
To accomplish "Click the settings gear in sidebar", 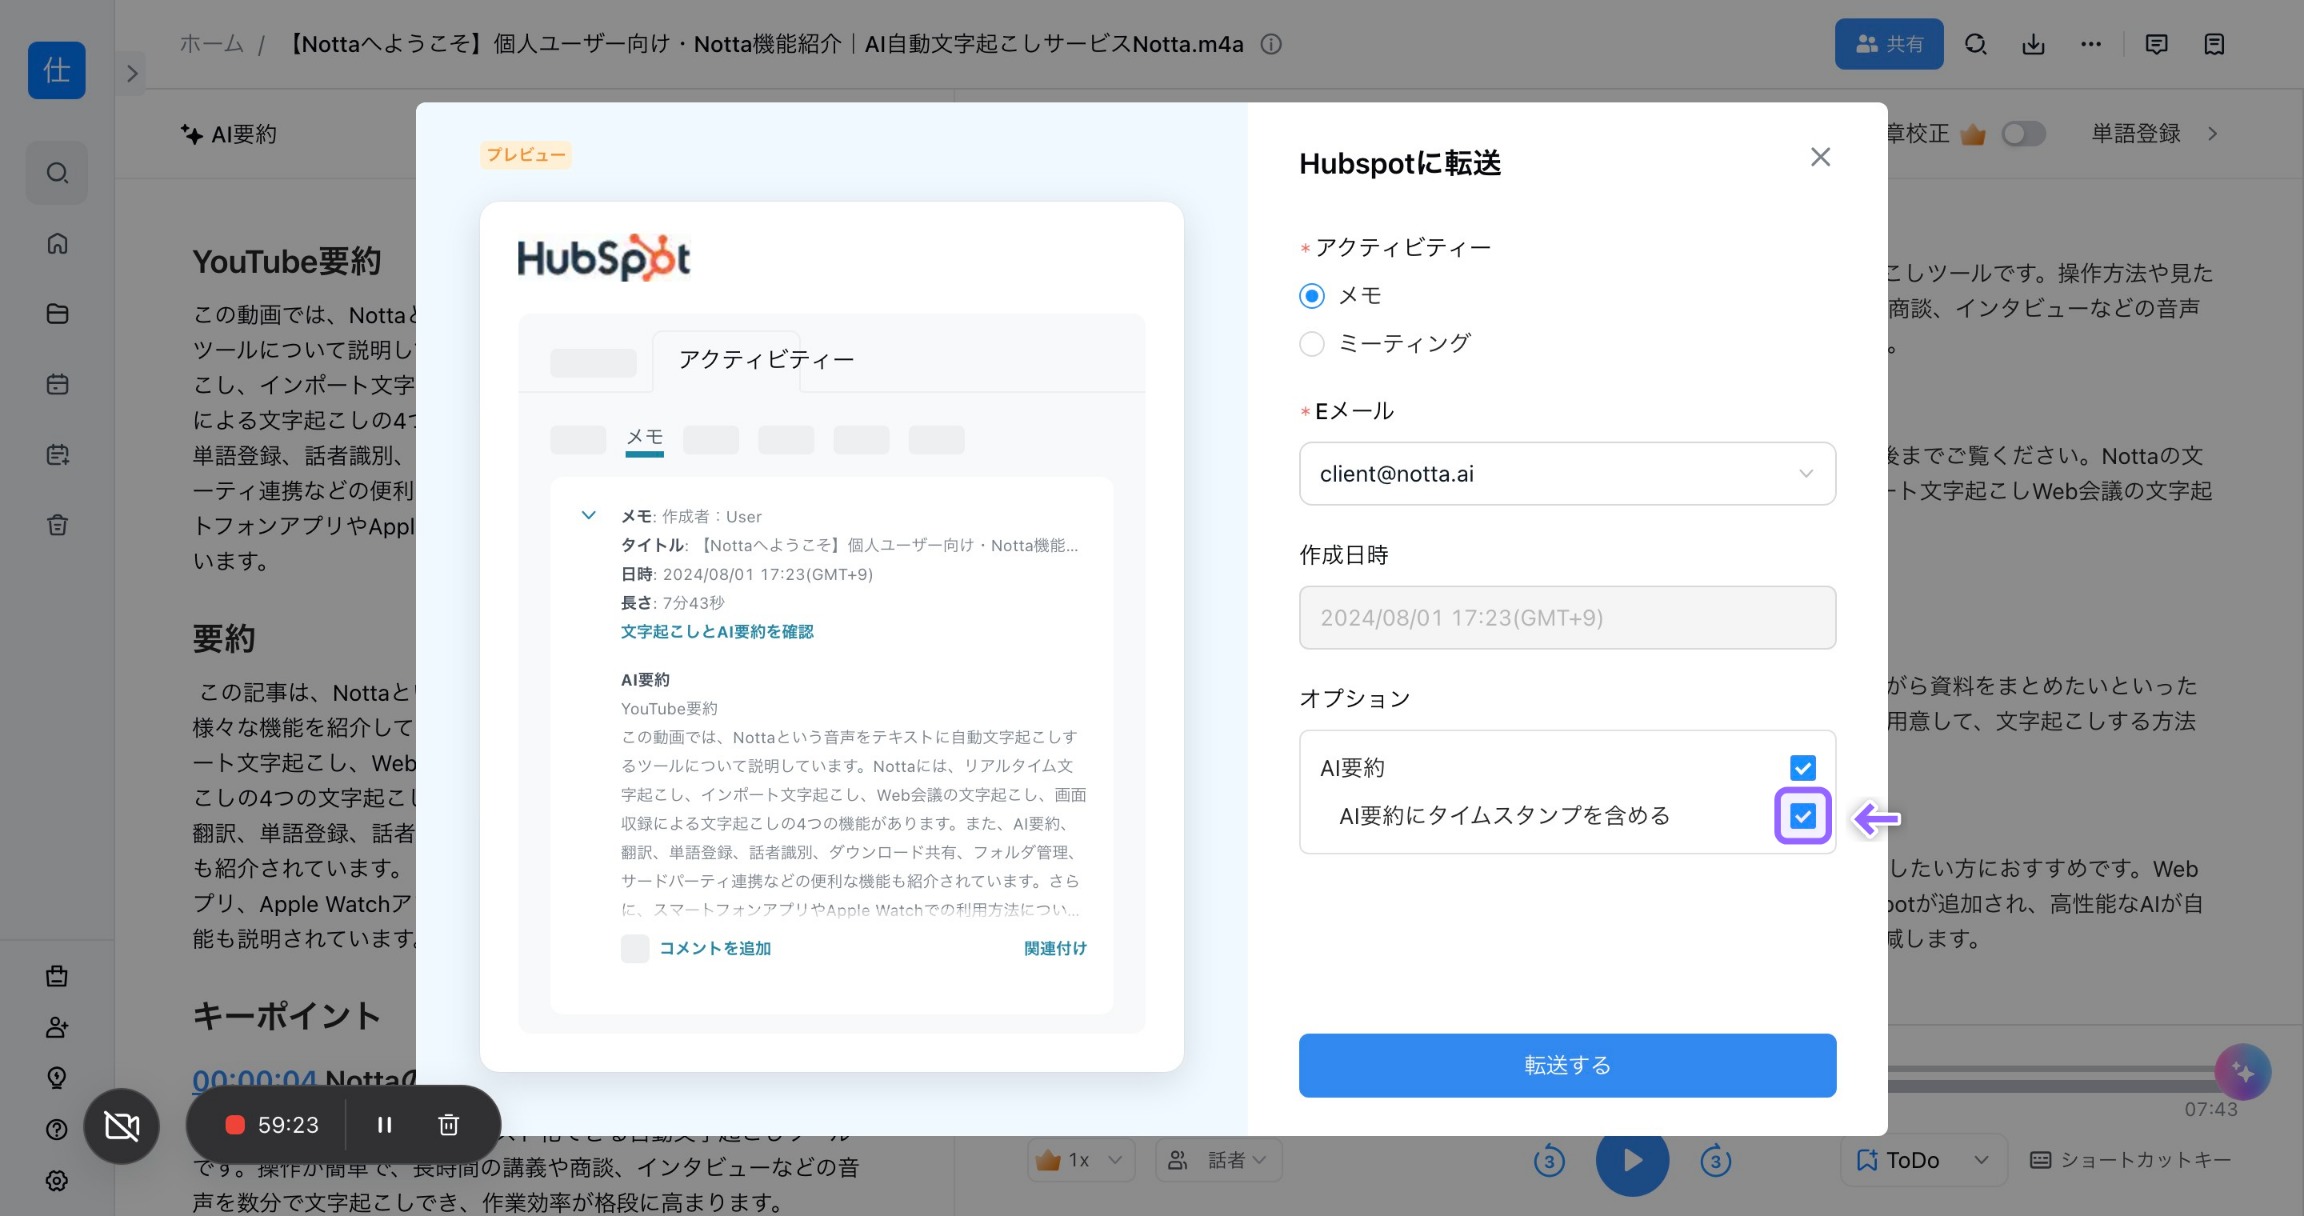I will click(57, 1180).
